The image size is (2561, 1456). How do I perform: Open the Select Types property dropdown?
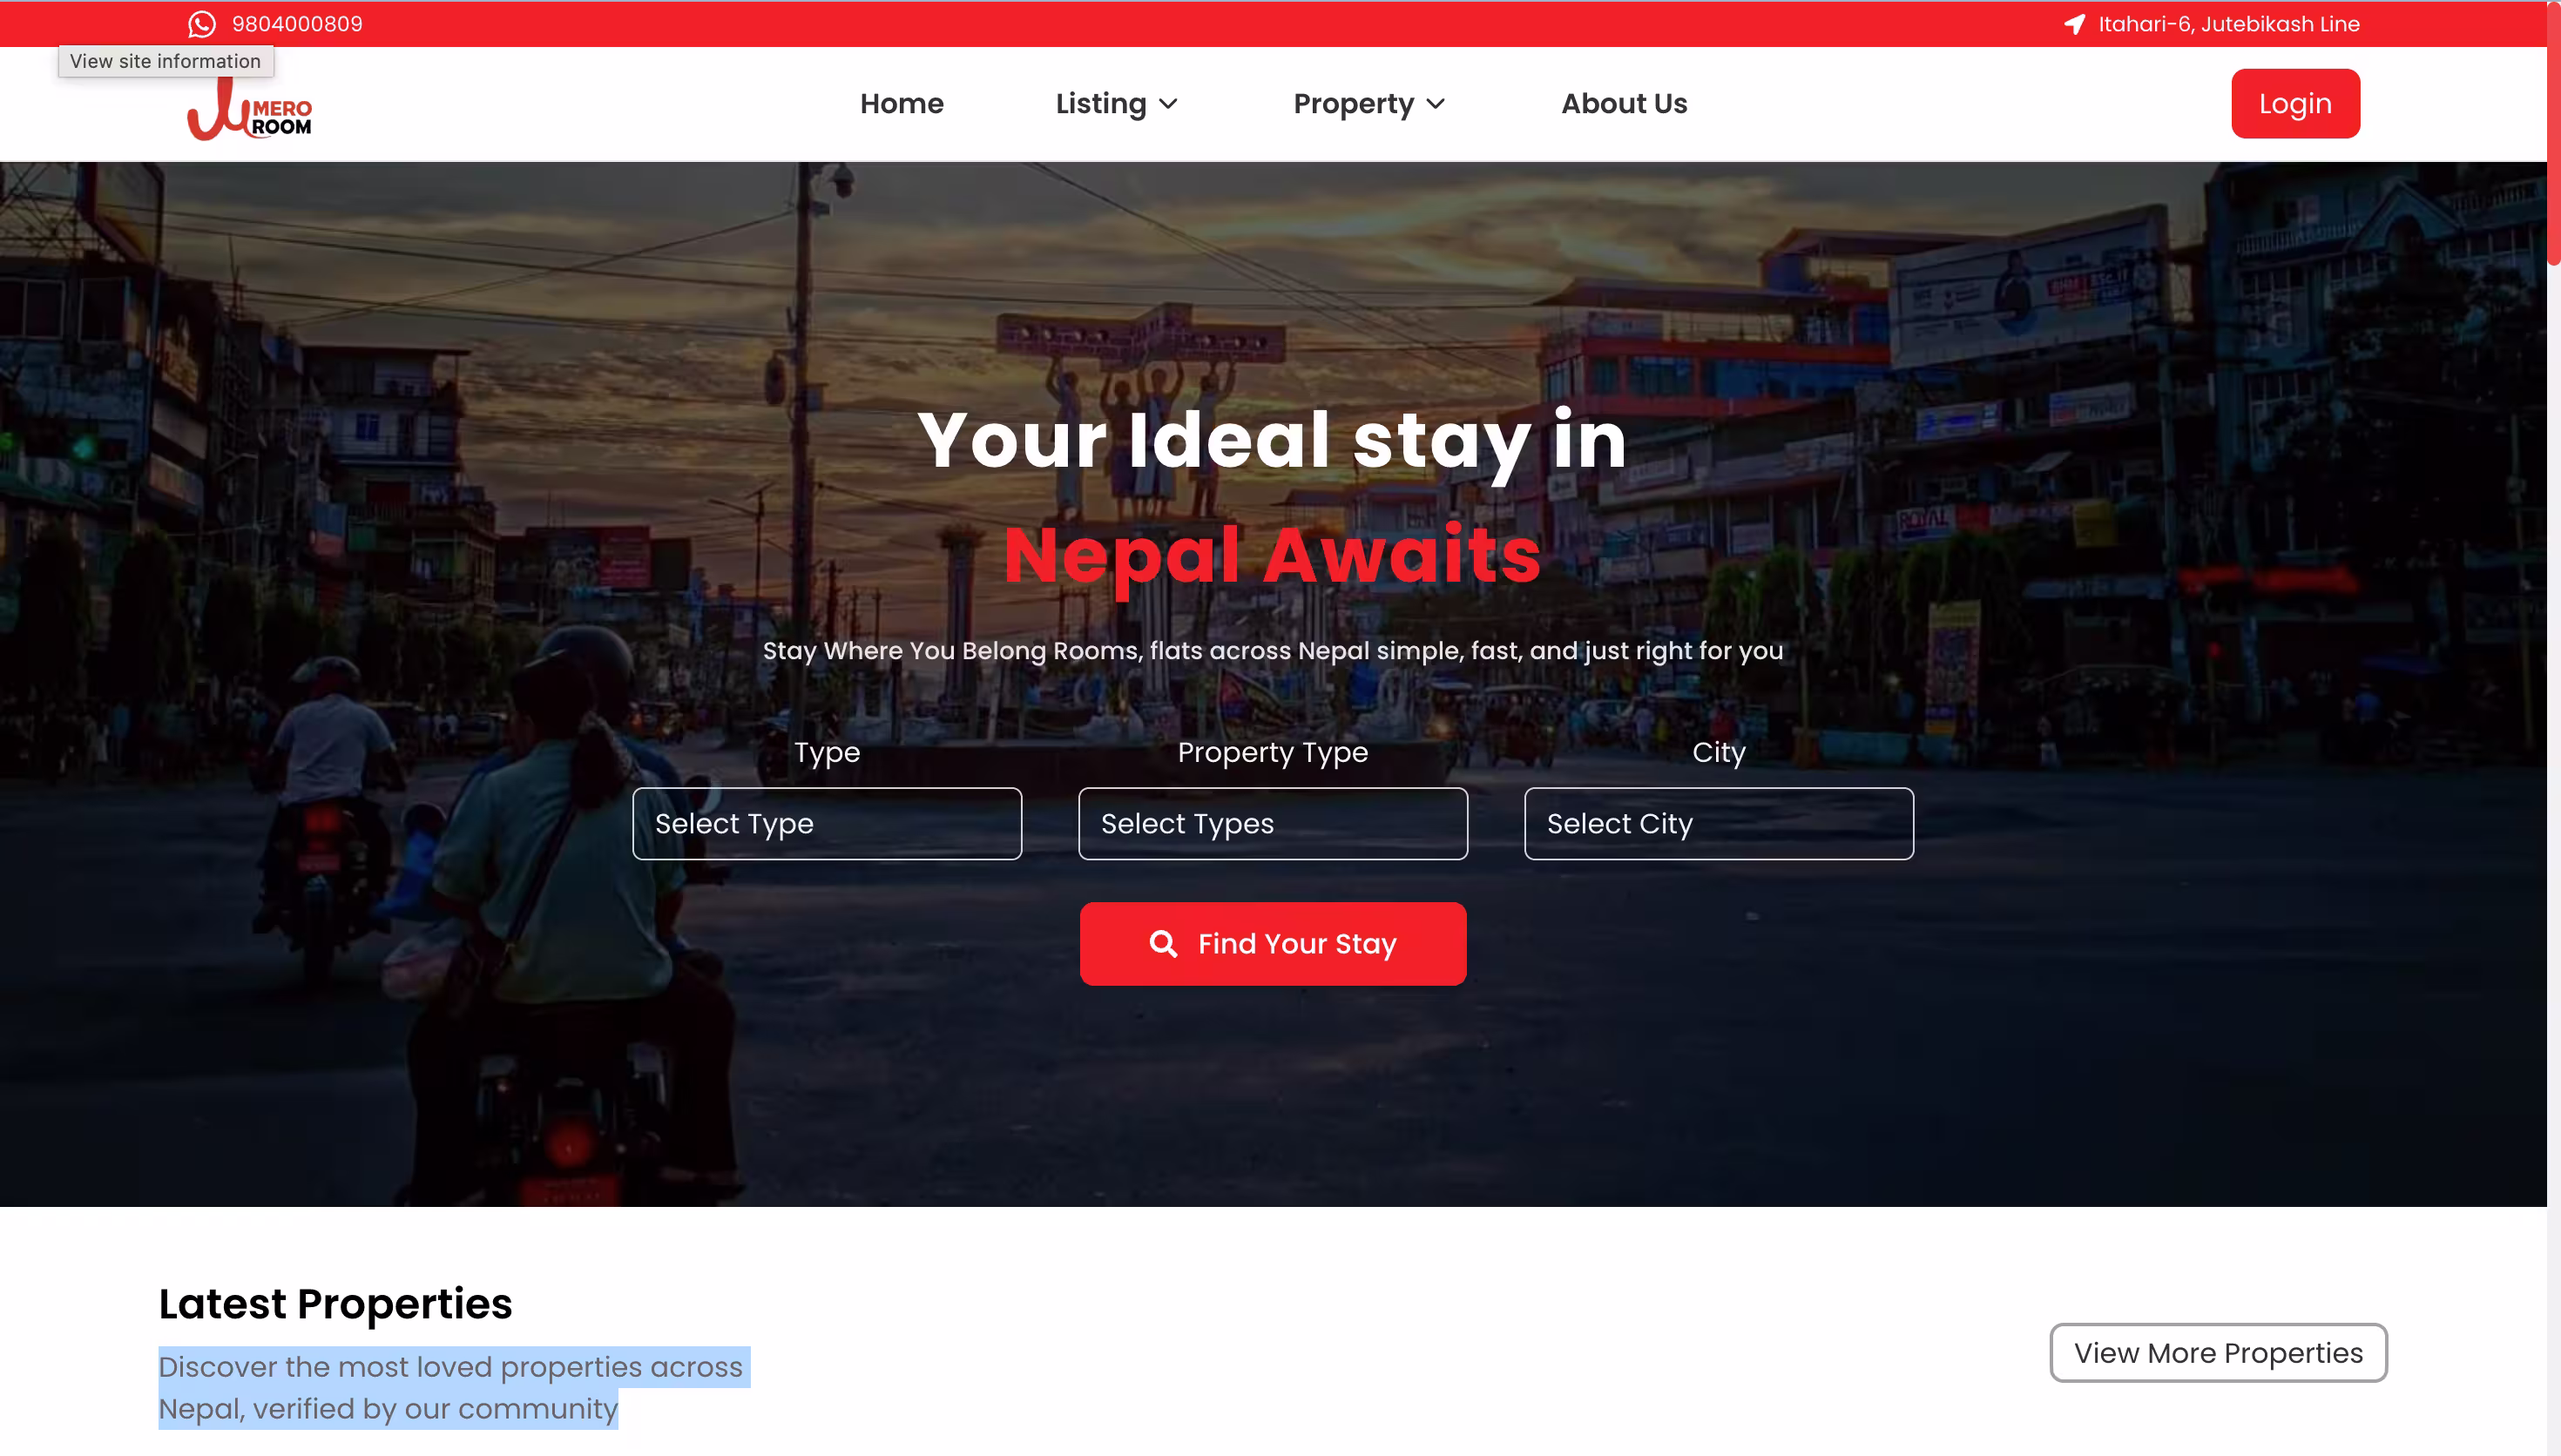point(1273,823)
